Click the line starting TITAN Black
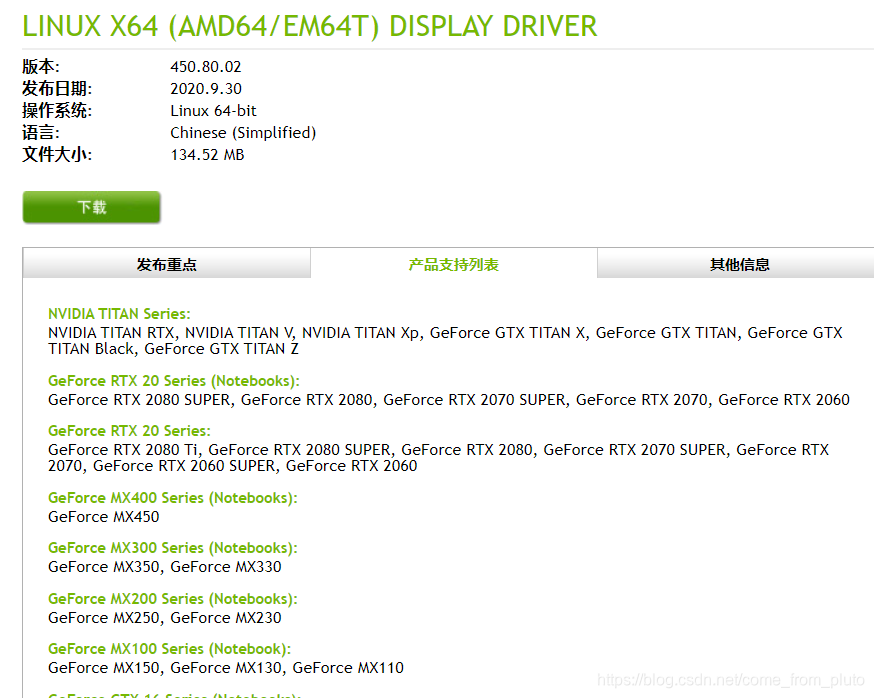Viewport: 874px width, 698px height. tap(173, 349)
